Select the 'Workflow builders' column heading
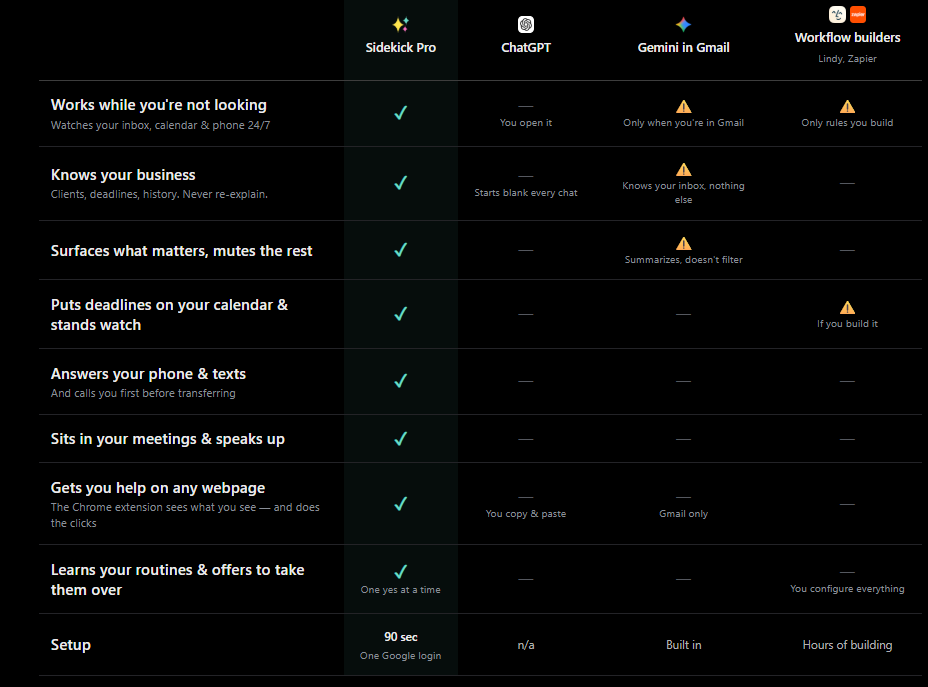Viewport: 928px width, 687px height. [847, 37]
